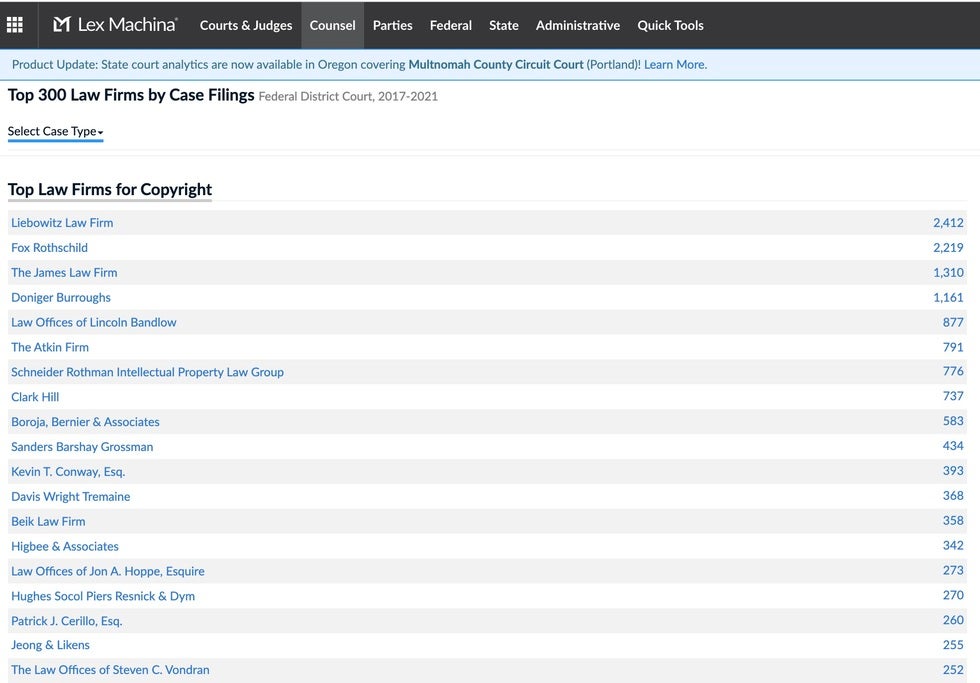Click the Lex Machina logo

pyautogui.click(x=115, y=24)
